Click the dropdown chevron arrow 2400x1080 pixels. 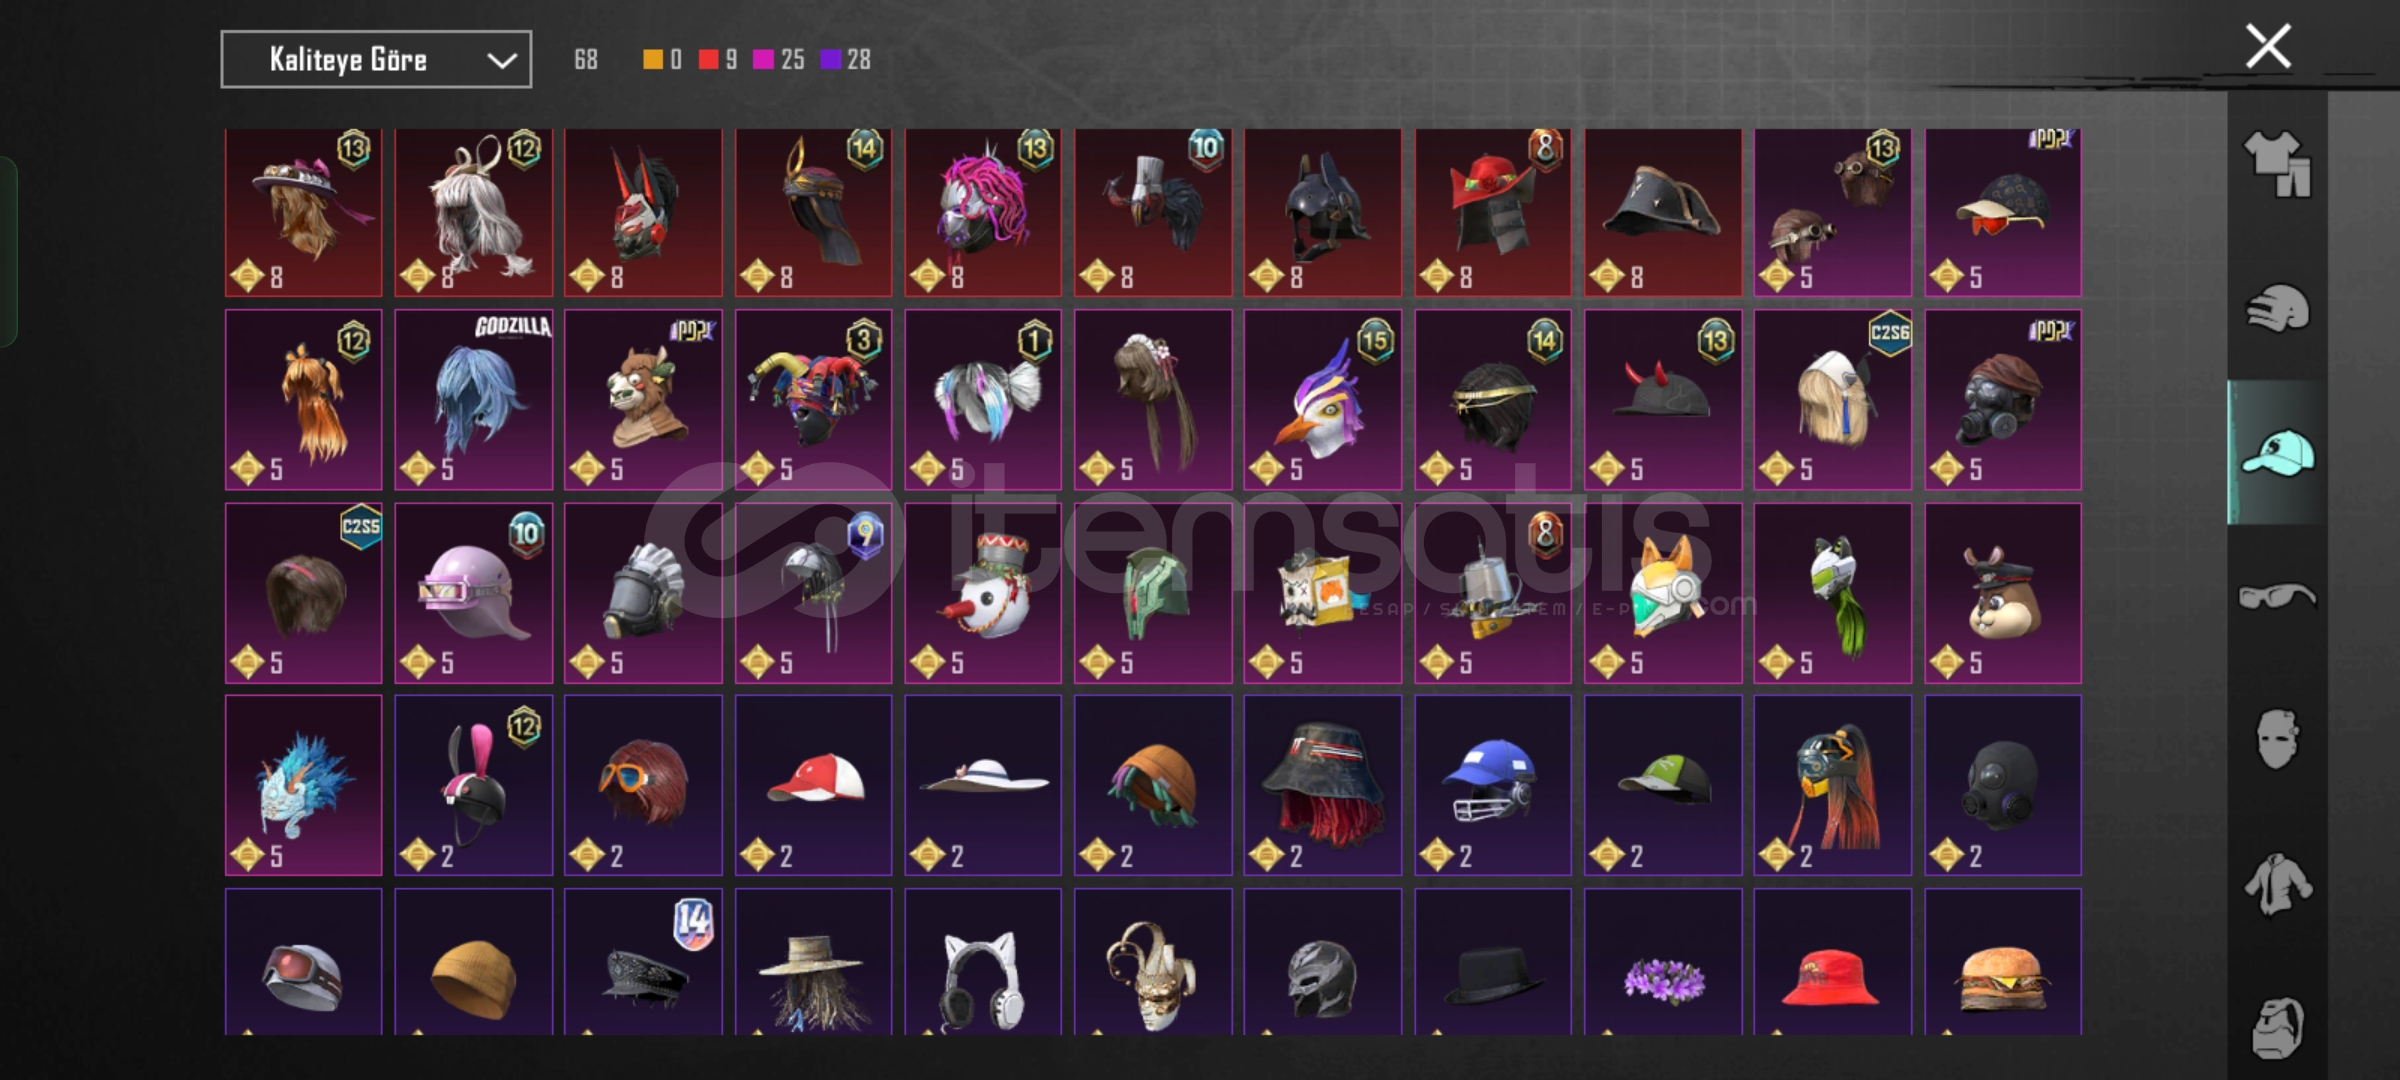[502, 61]
